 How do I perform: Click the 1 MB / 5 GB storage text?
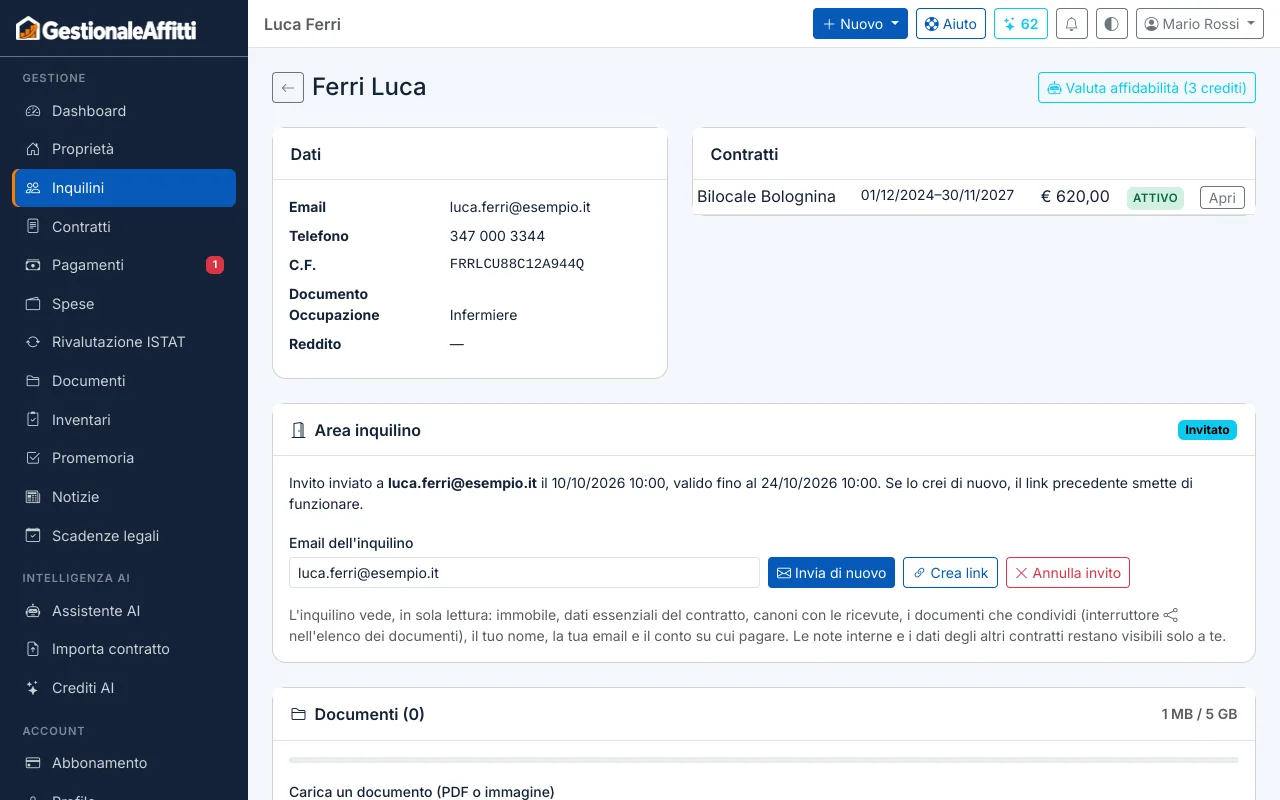[1199, 714]
